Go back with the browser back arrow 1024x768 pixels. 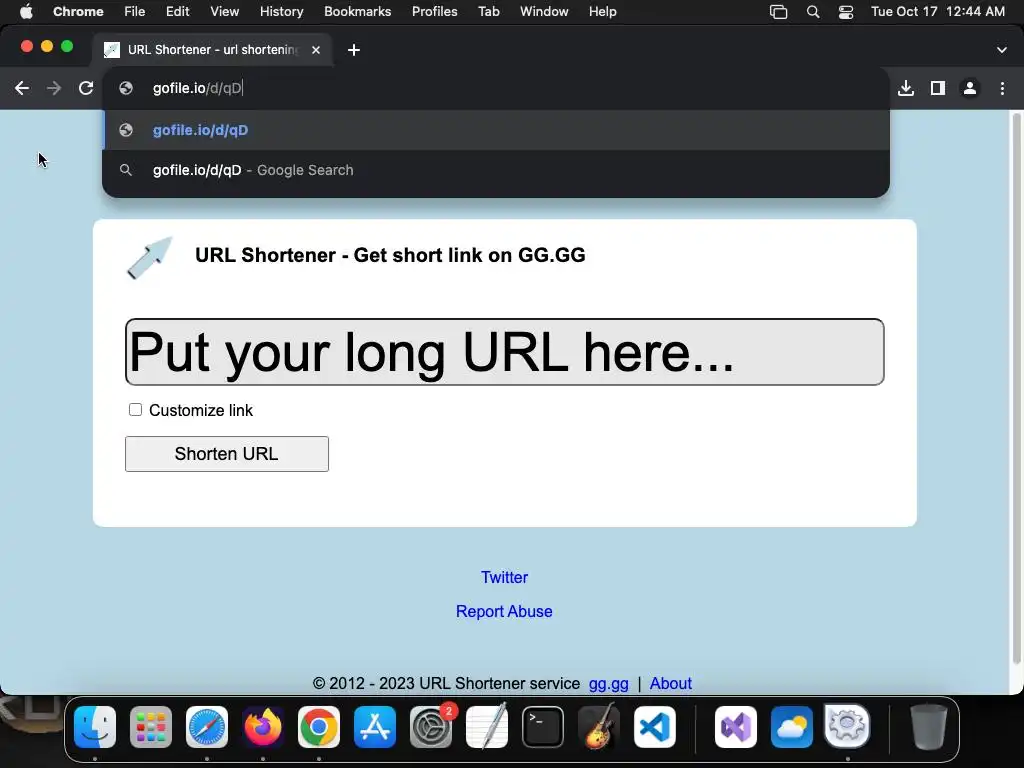[22, 88]
